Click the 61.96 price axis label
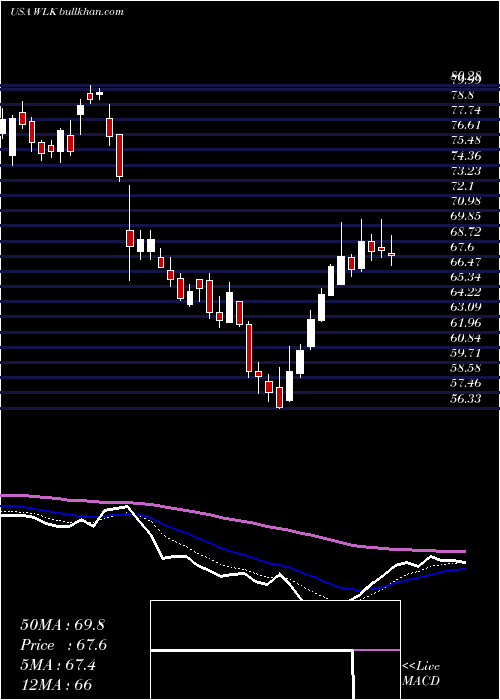 [x=466, y=322]
